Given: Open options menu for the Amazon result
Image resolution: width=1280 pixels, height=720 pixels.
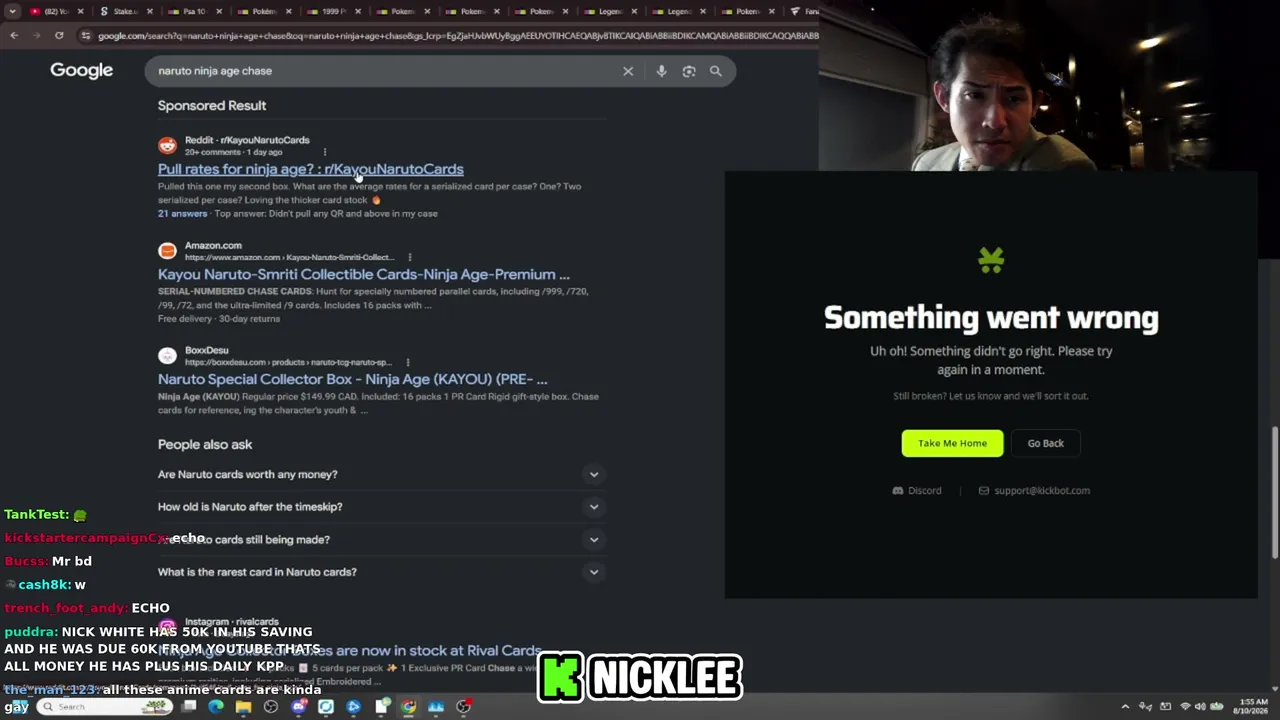Looking at the screenshot, I should [409, 257].
